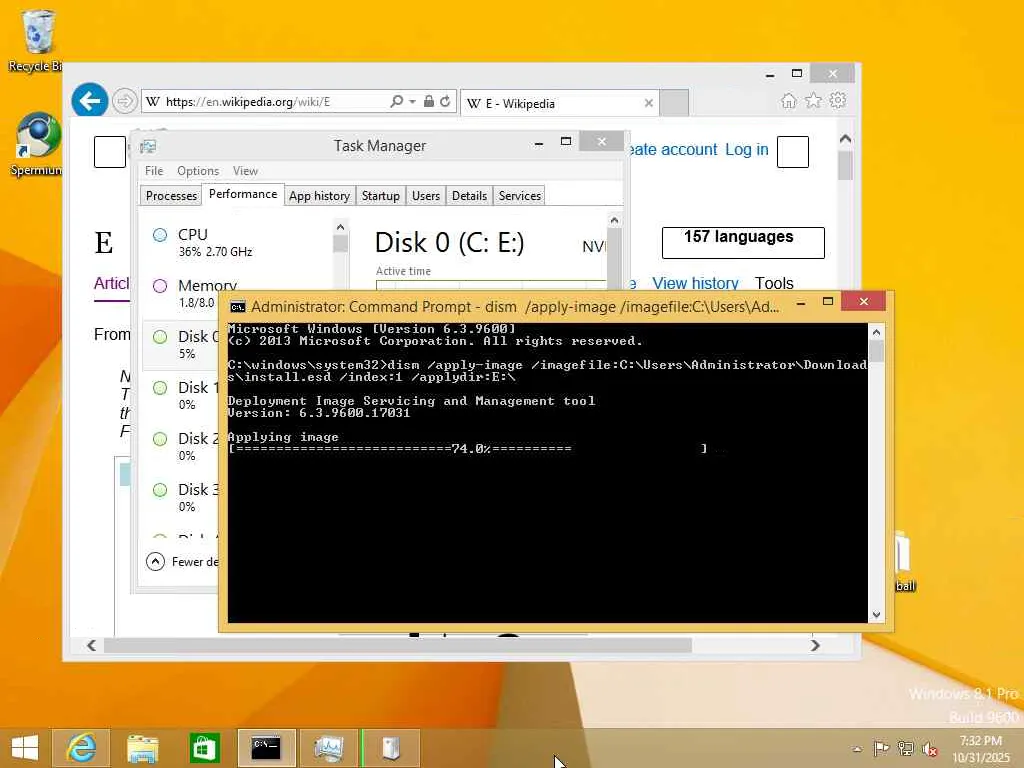Viewport: 1024px width, 768px height.
Task: Switch to the Processes tab
Action: click(171, 196)
